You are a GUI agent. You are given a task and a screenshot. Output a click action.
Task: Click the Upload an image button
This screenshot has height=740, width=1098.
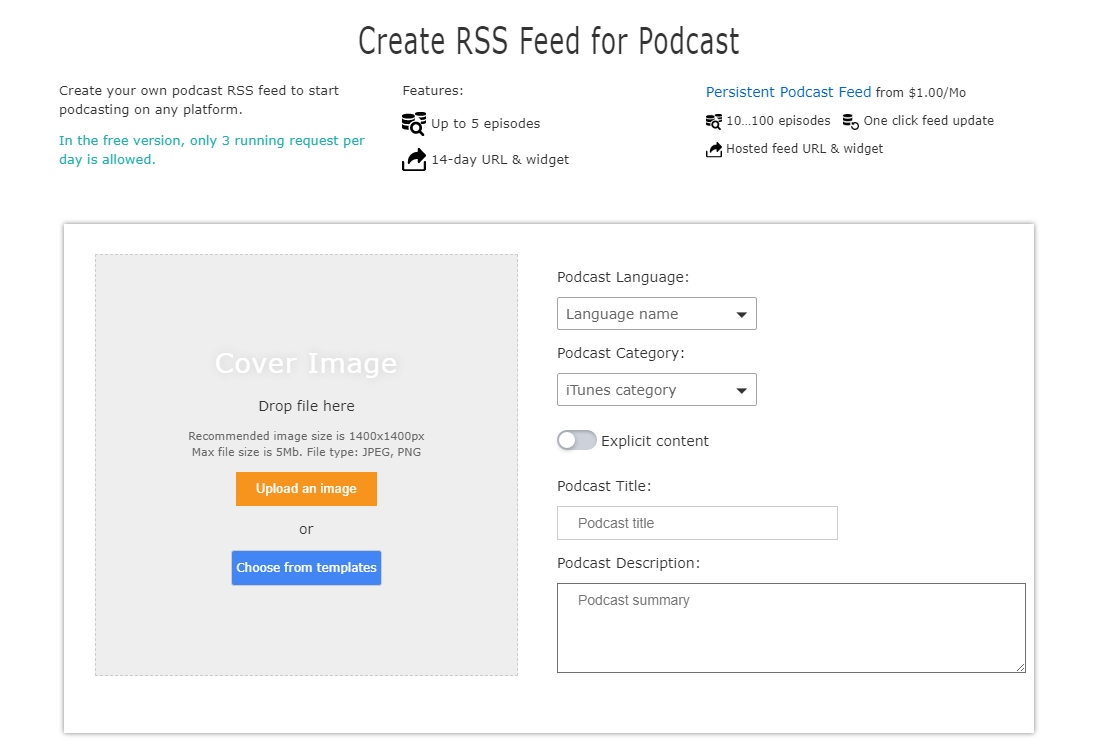[x=306, y=489]
